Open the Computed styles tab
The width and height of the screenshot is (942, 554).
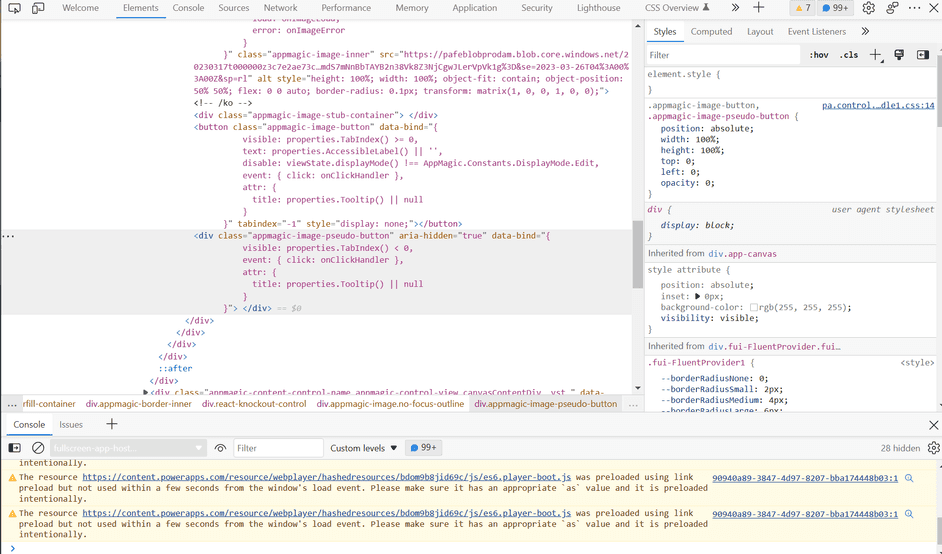coord(711,31)
